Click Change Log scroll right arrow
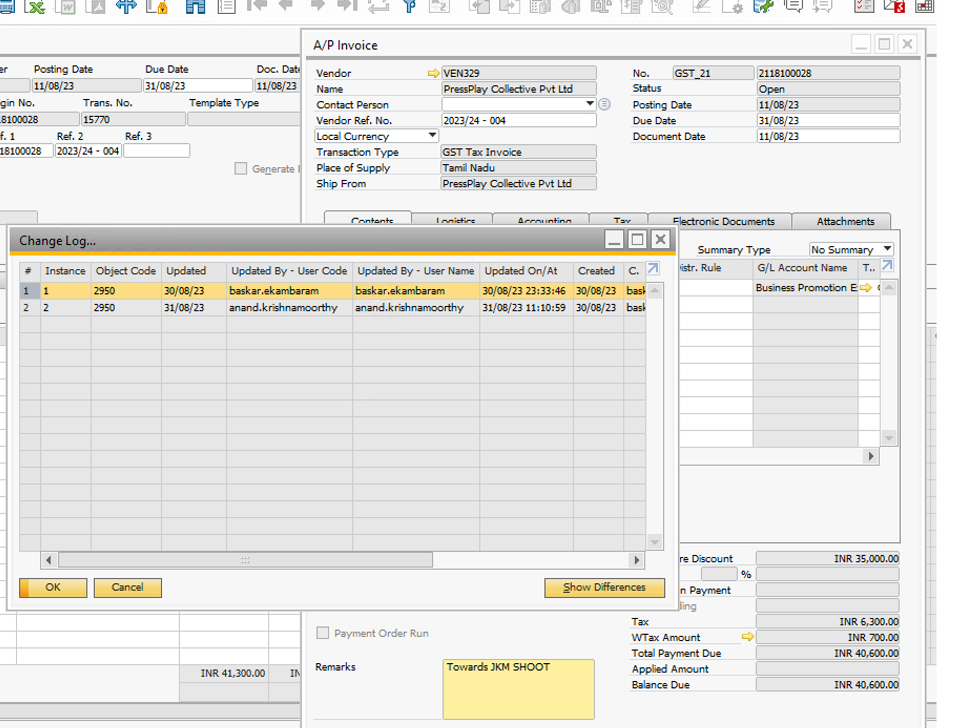The height and width of the screenshot is (728, 956). 637,560
